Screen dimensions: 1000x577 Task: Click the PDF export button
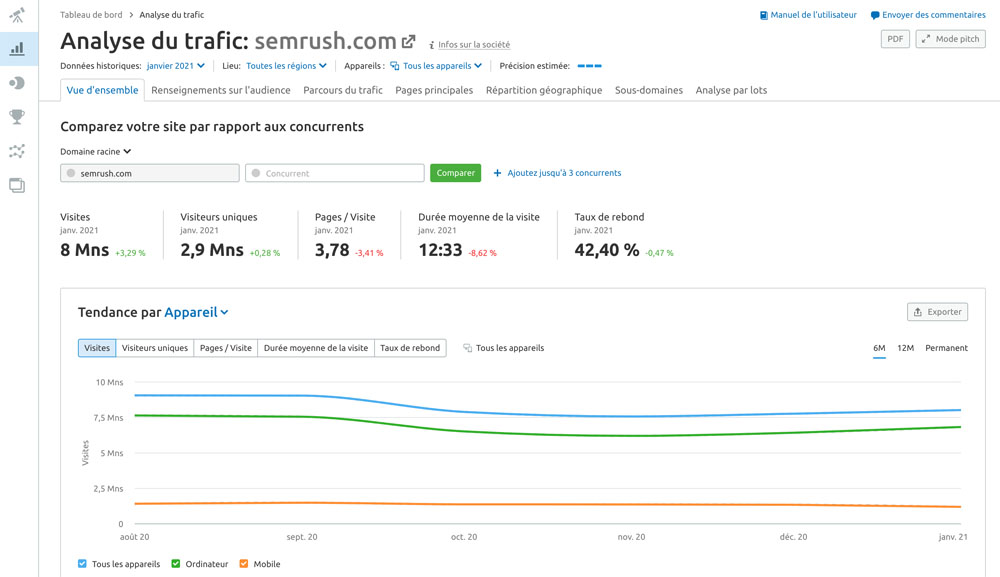[895, 39]
